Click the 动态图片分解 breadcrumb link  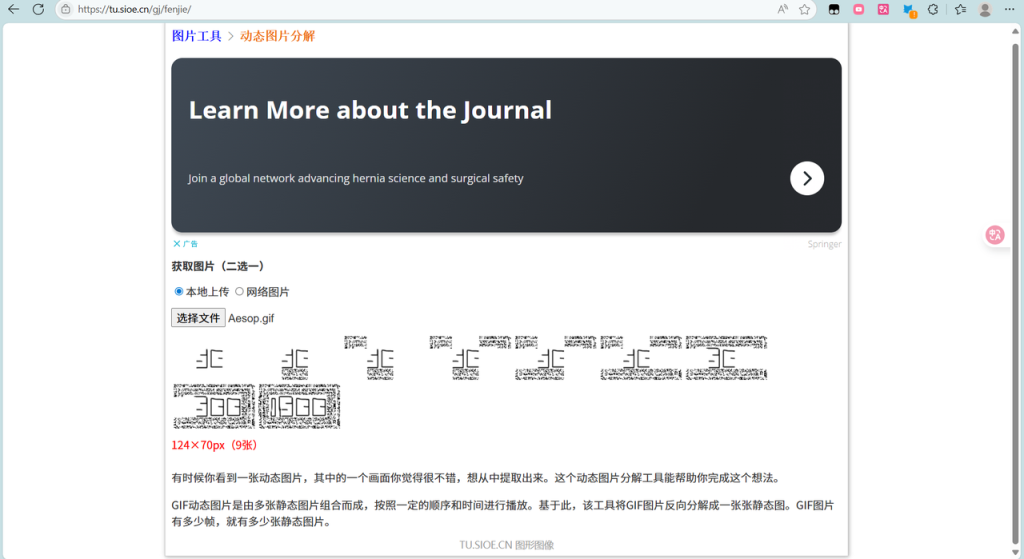[277, 36]
